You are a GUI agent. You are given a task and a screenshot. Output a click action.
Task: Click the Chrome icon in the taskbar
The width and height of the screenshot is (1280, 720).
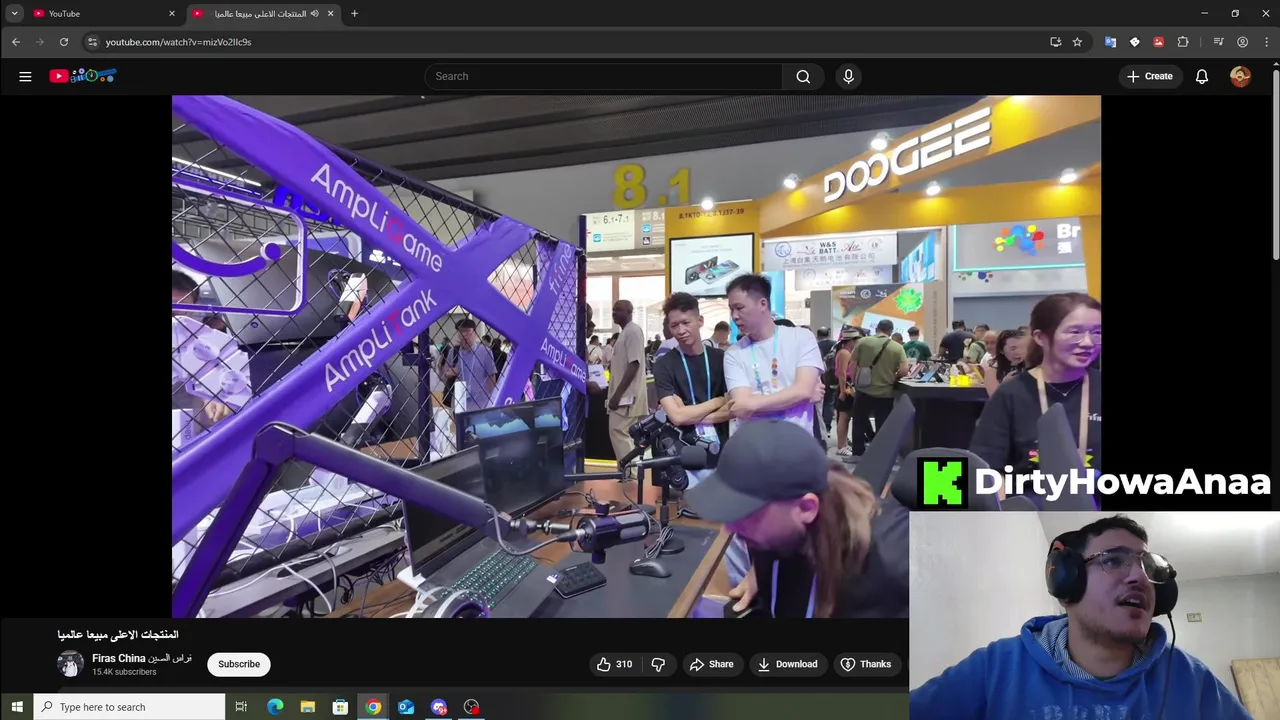point(373,707)
